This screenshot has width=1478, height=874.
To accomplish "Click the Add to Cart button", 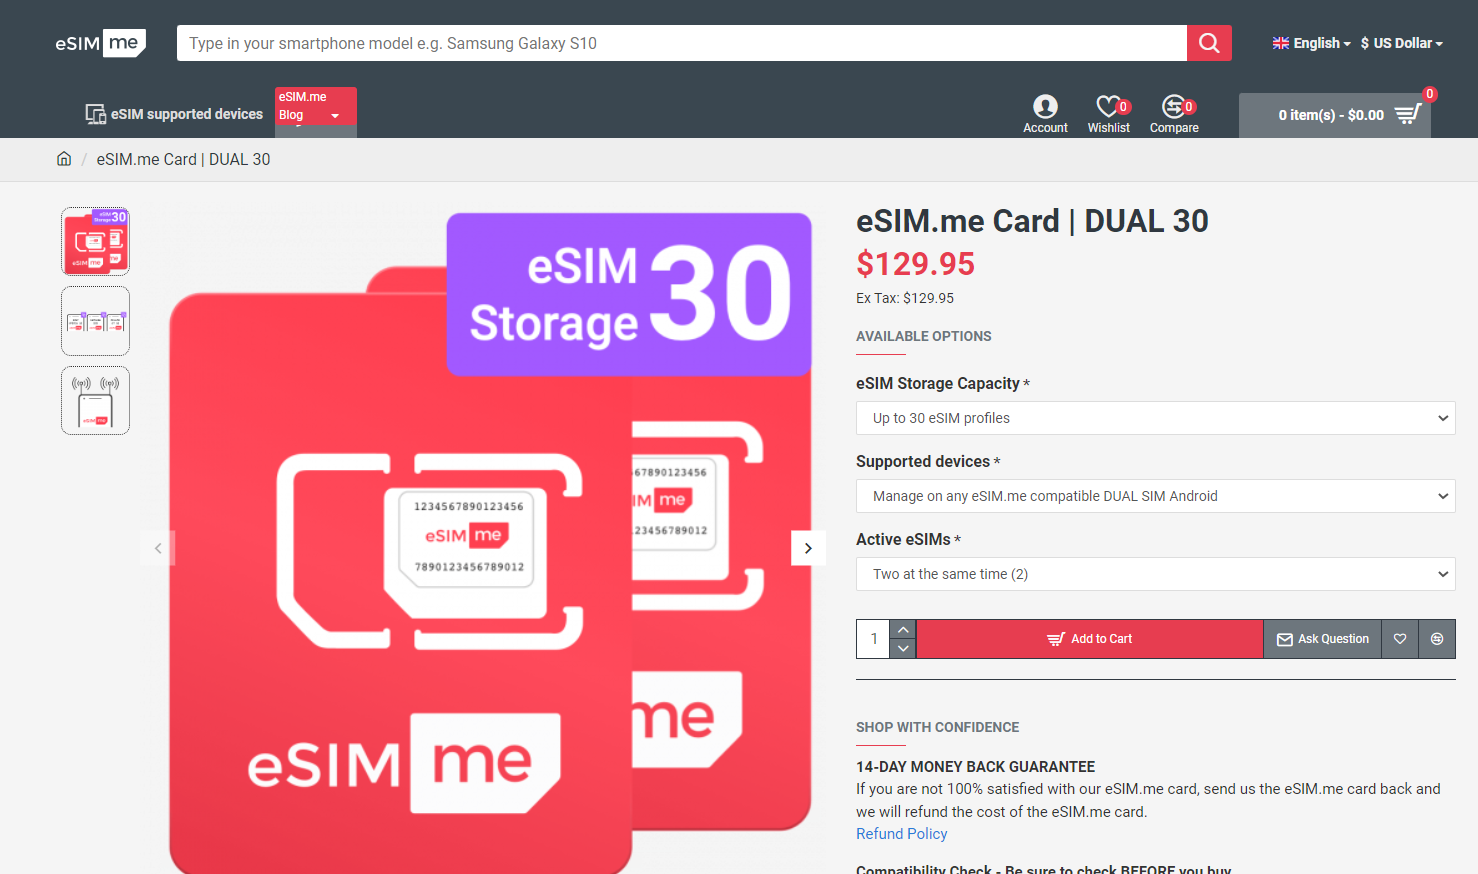I will click(x=1089, y=639).
